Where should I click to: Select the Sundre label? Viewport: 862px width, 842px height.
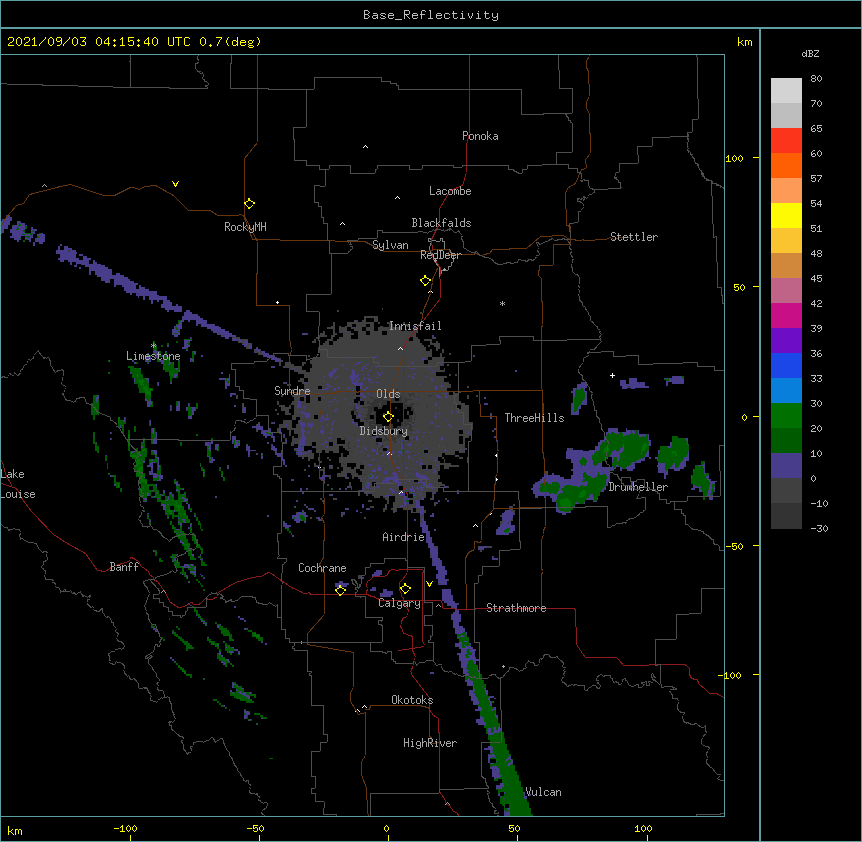tap(292, 391)
